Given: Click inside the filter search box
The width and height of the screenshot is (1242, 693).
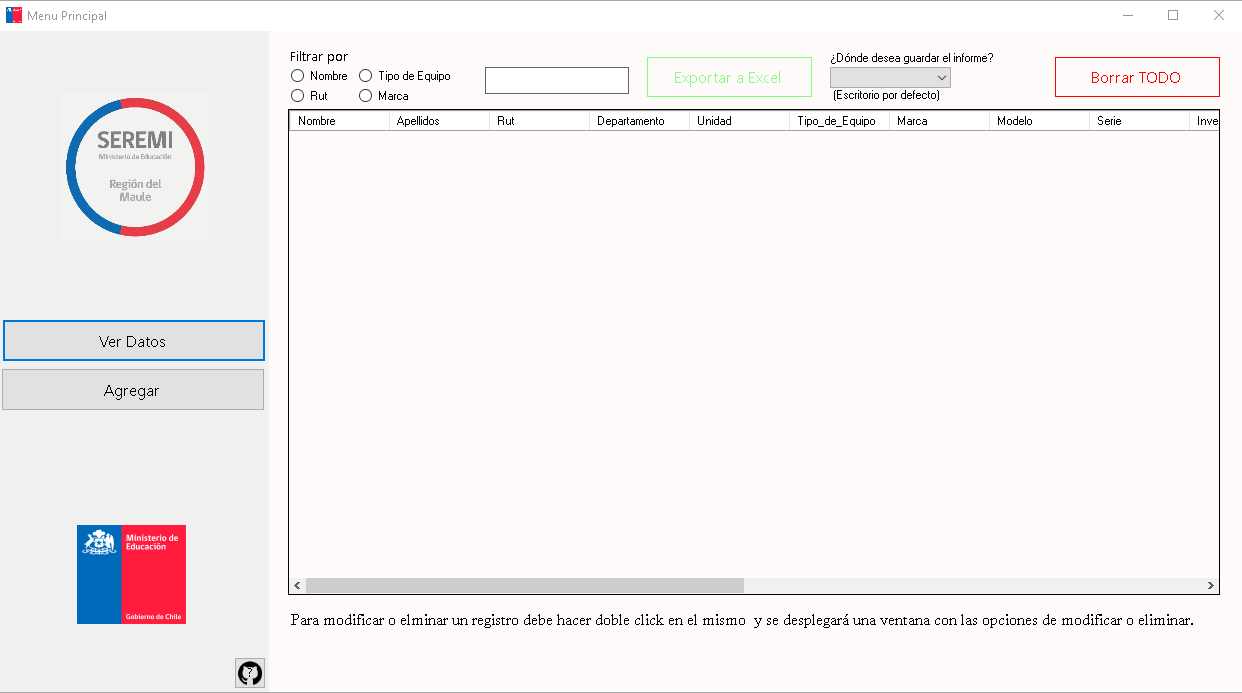Looking at the screenshot, I should point(556,80).
